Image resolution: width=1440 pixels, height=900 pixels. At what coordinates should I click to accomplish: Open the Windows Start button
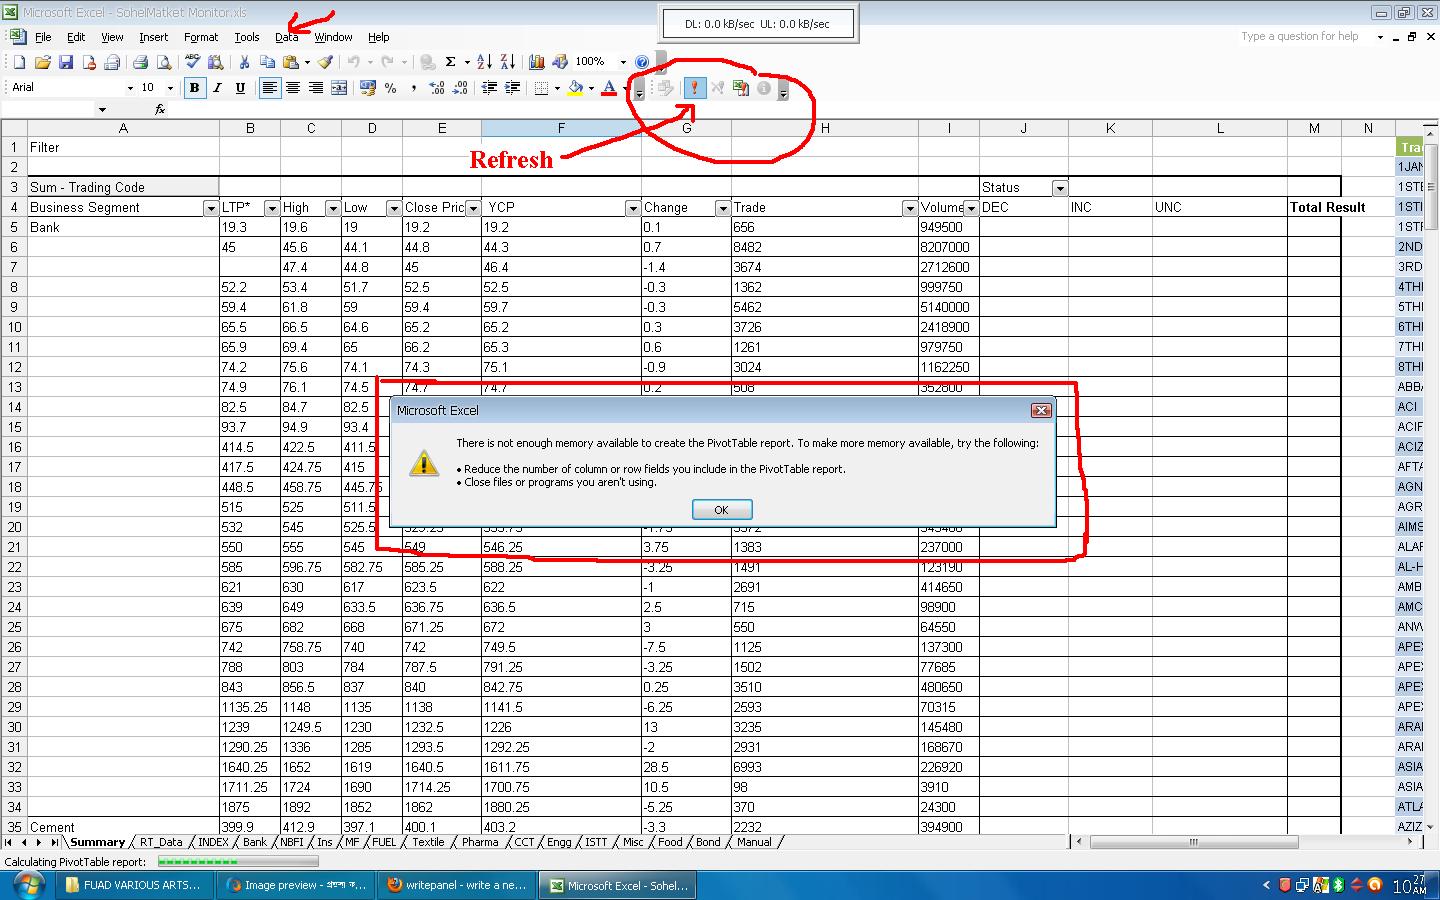27,885
